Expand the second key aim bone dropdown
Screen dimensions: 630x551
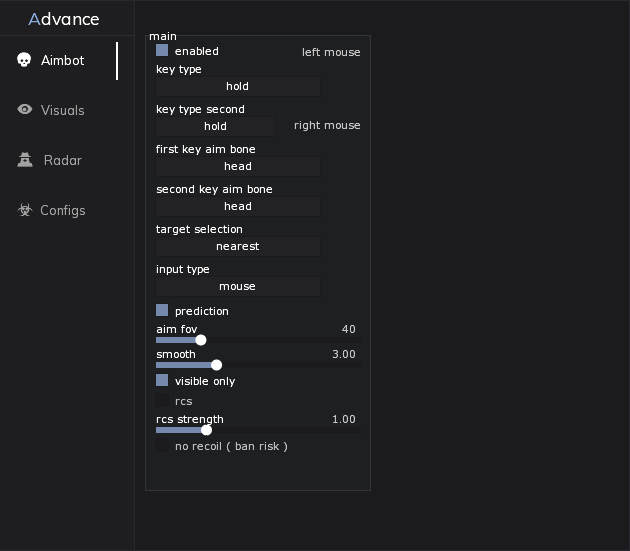pos(238,206)
